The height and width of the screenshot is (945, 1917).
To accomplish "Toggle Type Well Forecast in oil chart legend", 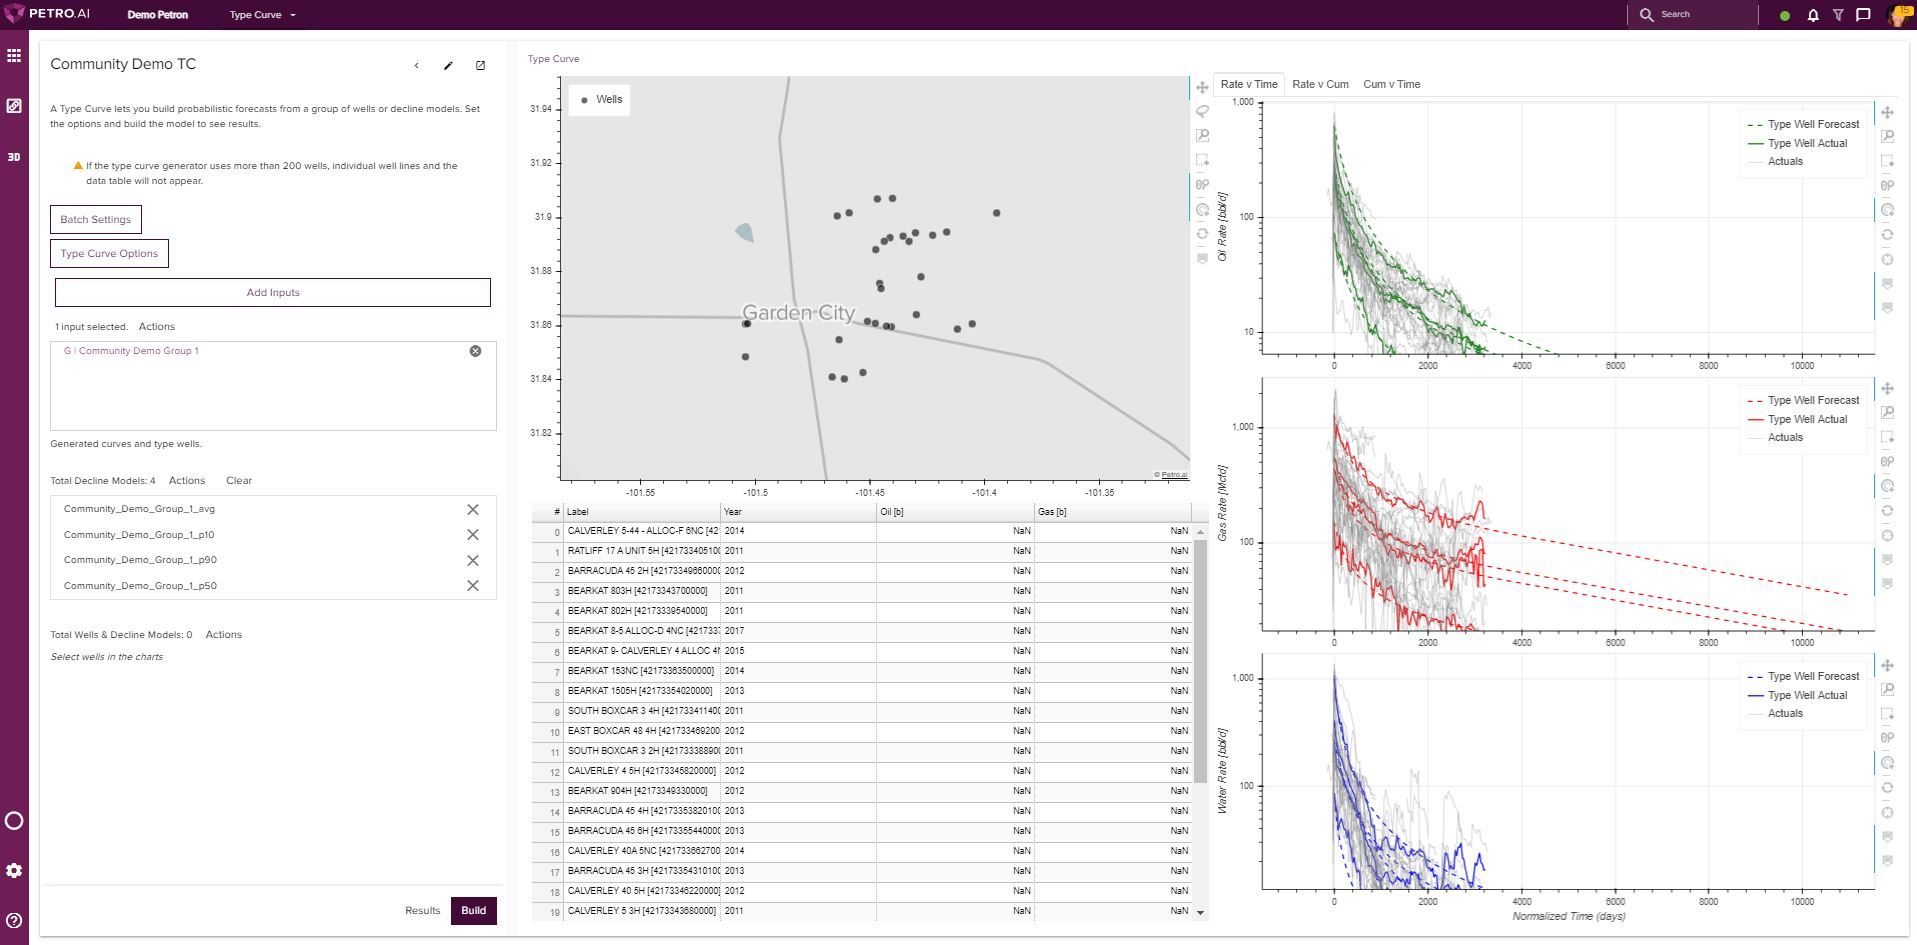I will pyautogui.click(x=1803, y=125).
